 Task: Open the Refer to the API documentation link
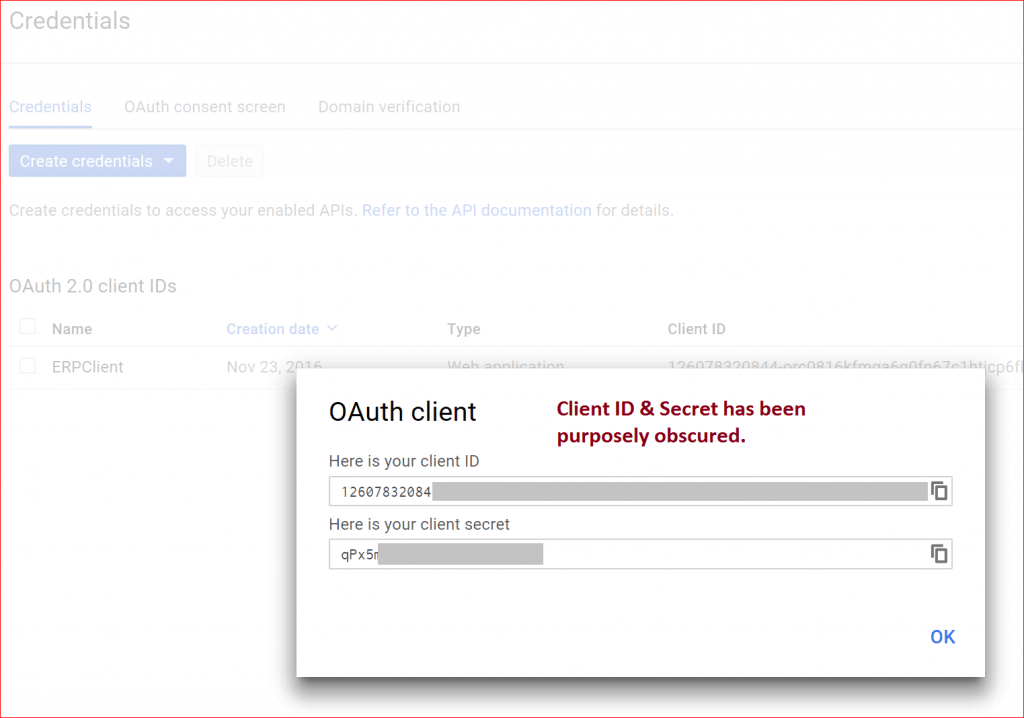pos(476,210)
